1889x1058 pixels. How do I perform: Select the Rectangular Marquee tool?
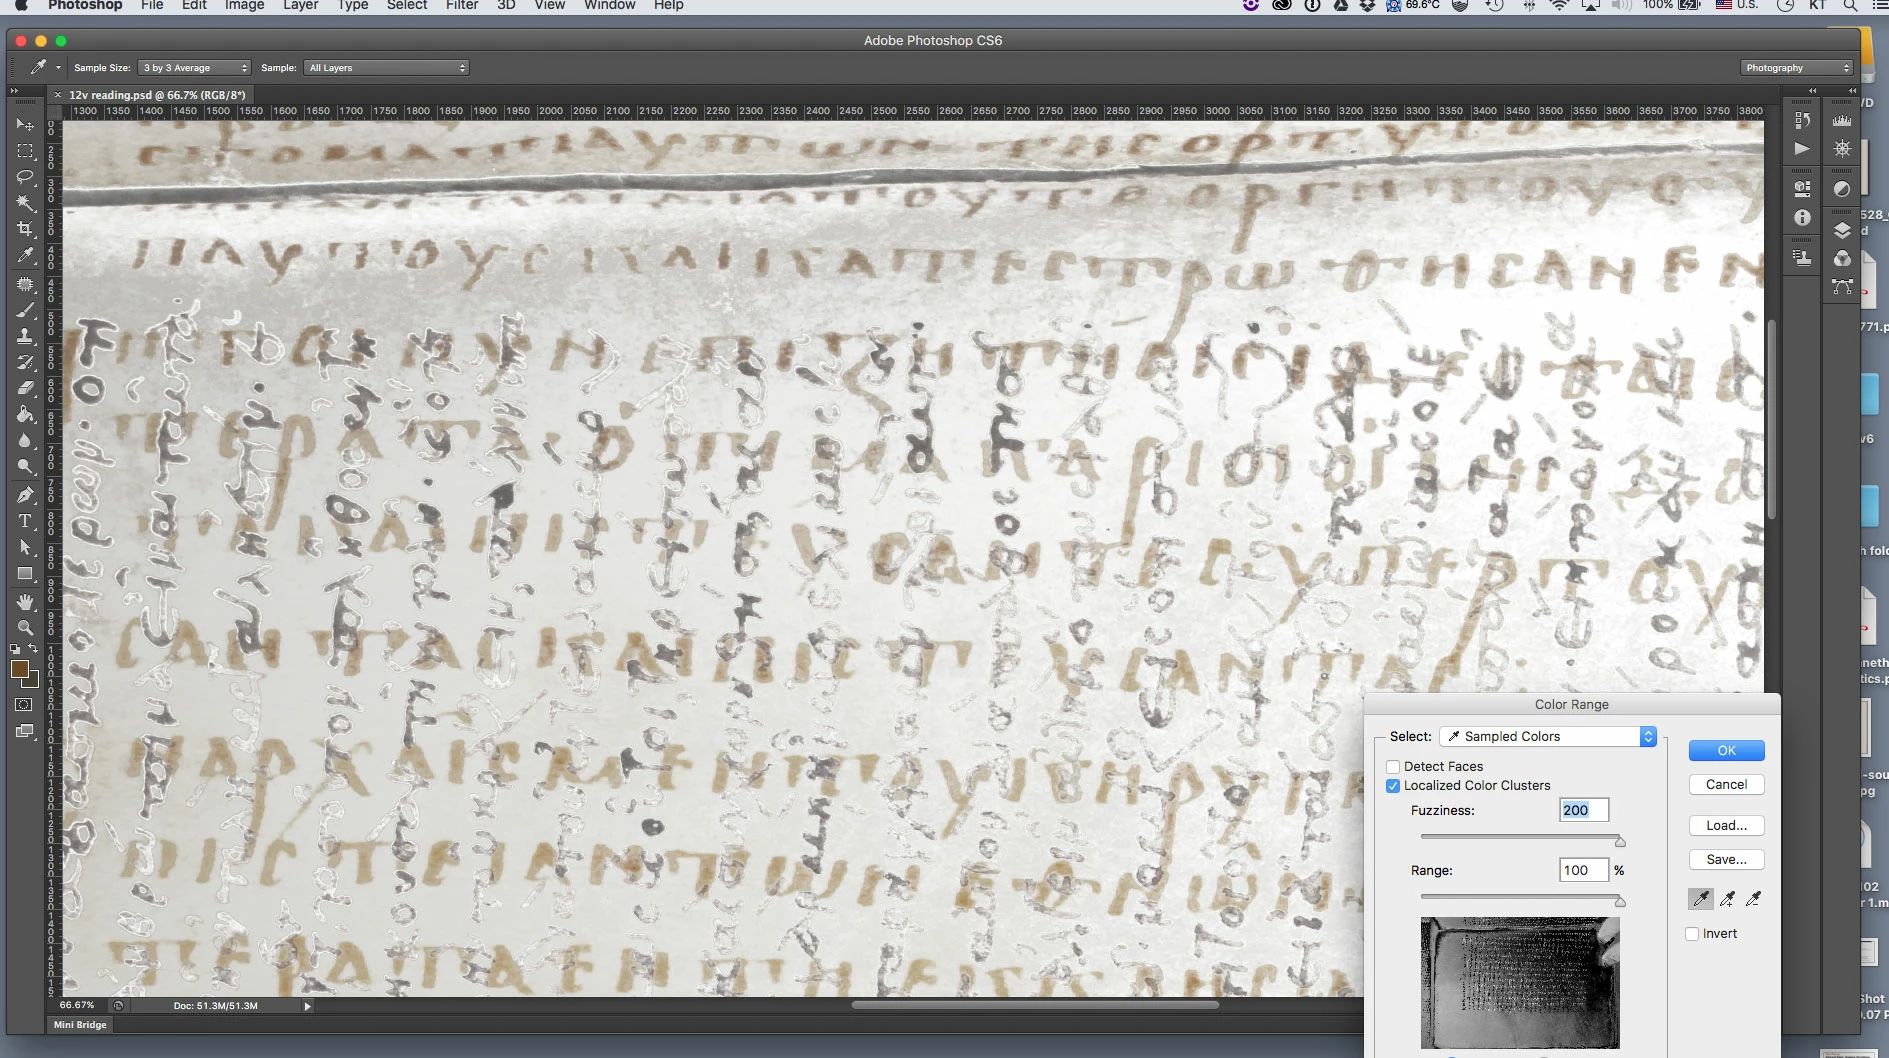click(25, 151)
